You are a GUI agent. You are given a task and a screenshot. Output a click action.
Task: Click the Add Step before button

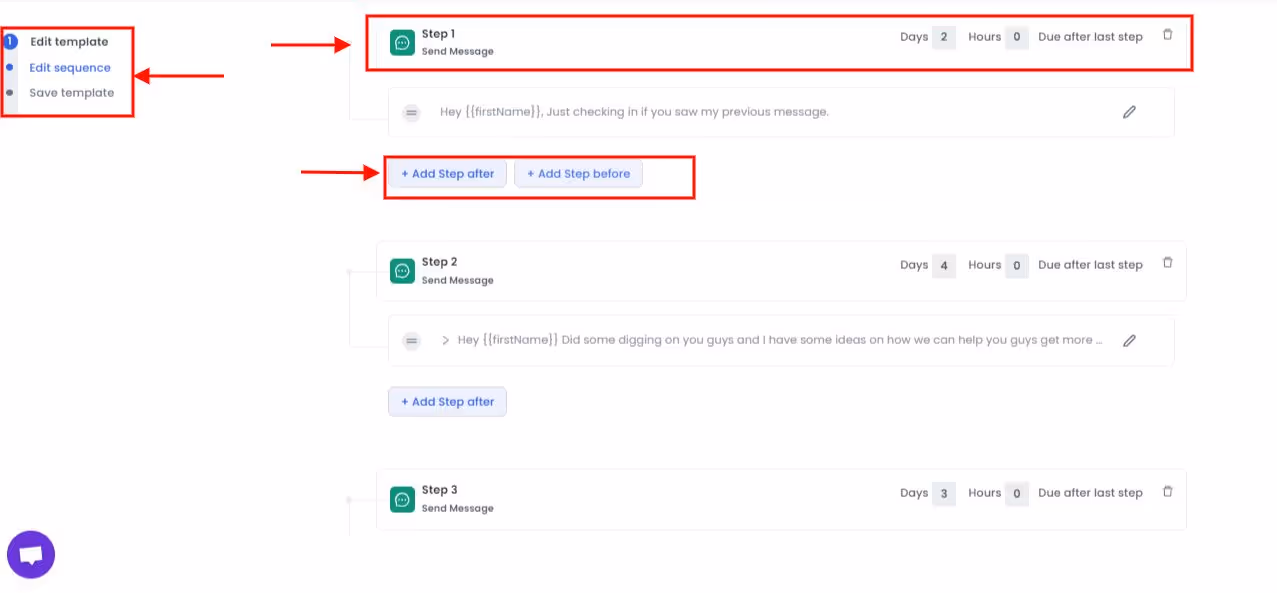578,173
